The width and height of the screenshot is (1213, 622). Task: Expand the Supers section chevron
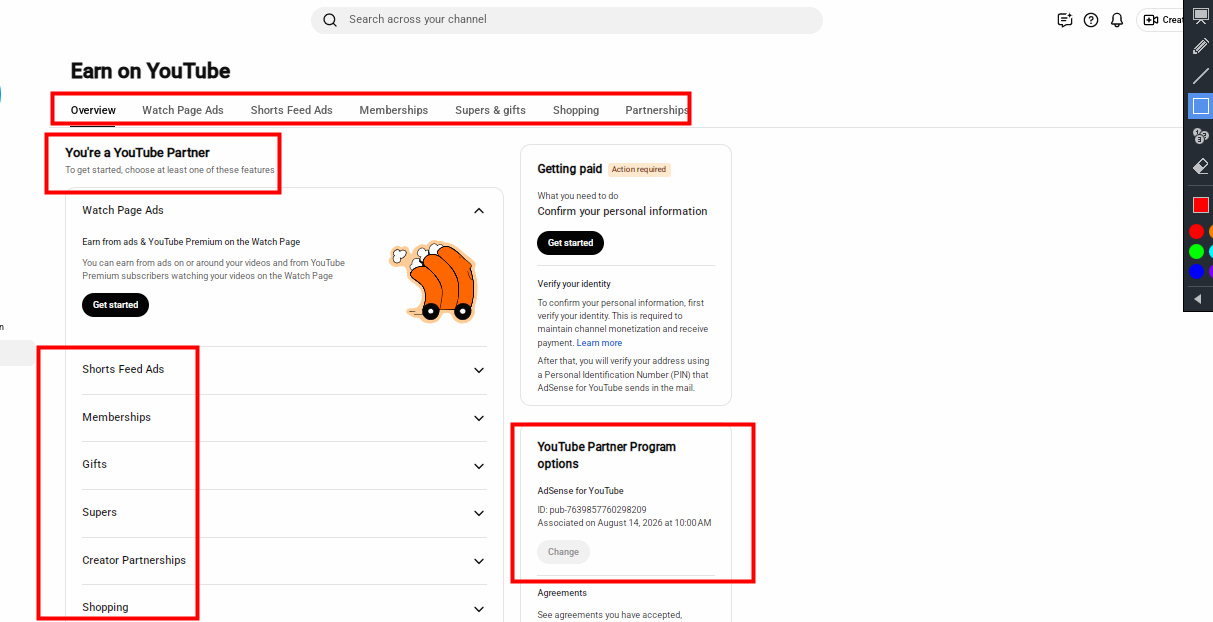coord(479,513)
